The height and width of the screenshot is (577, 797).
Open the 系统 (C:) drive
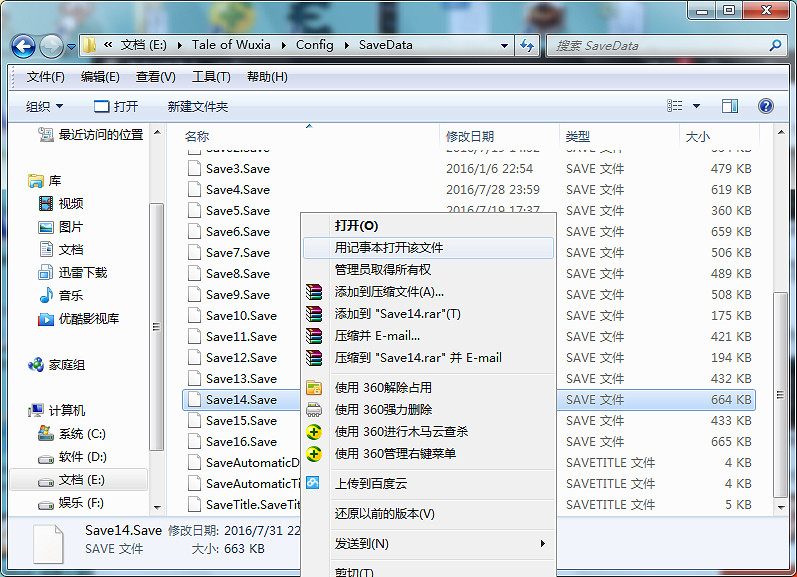[x=81, y=434]
